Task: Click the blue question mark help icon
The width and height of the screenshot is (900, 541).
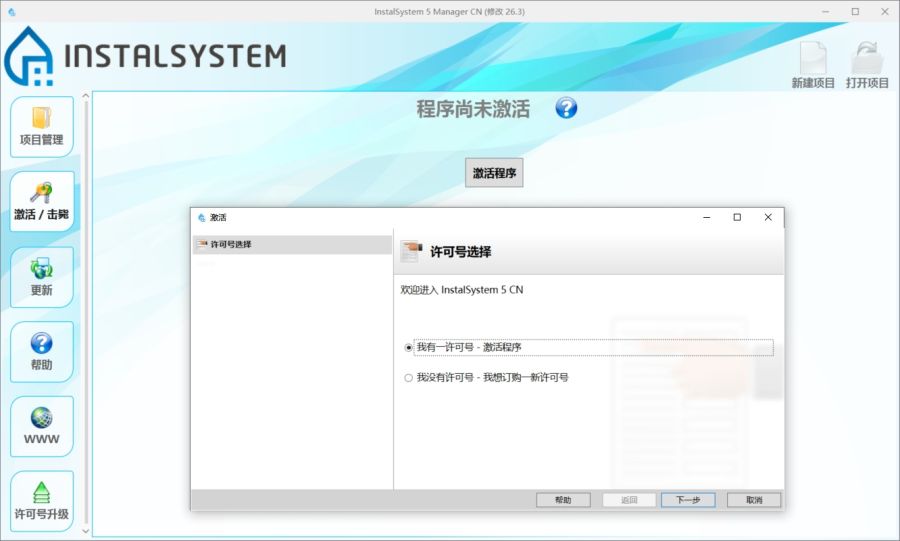Action: coord(566,108)
